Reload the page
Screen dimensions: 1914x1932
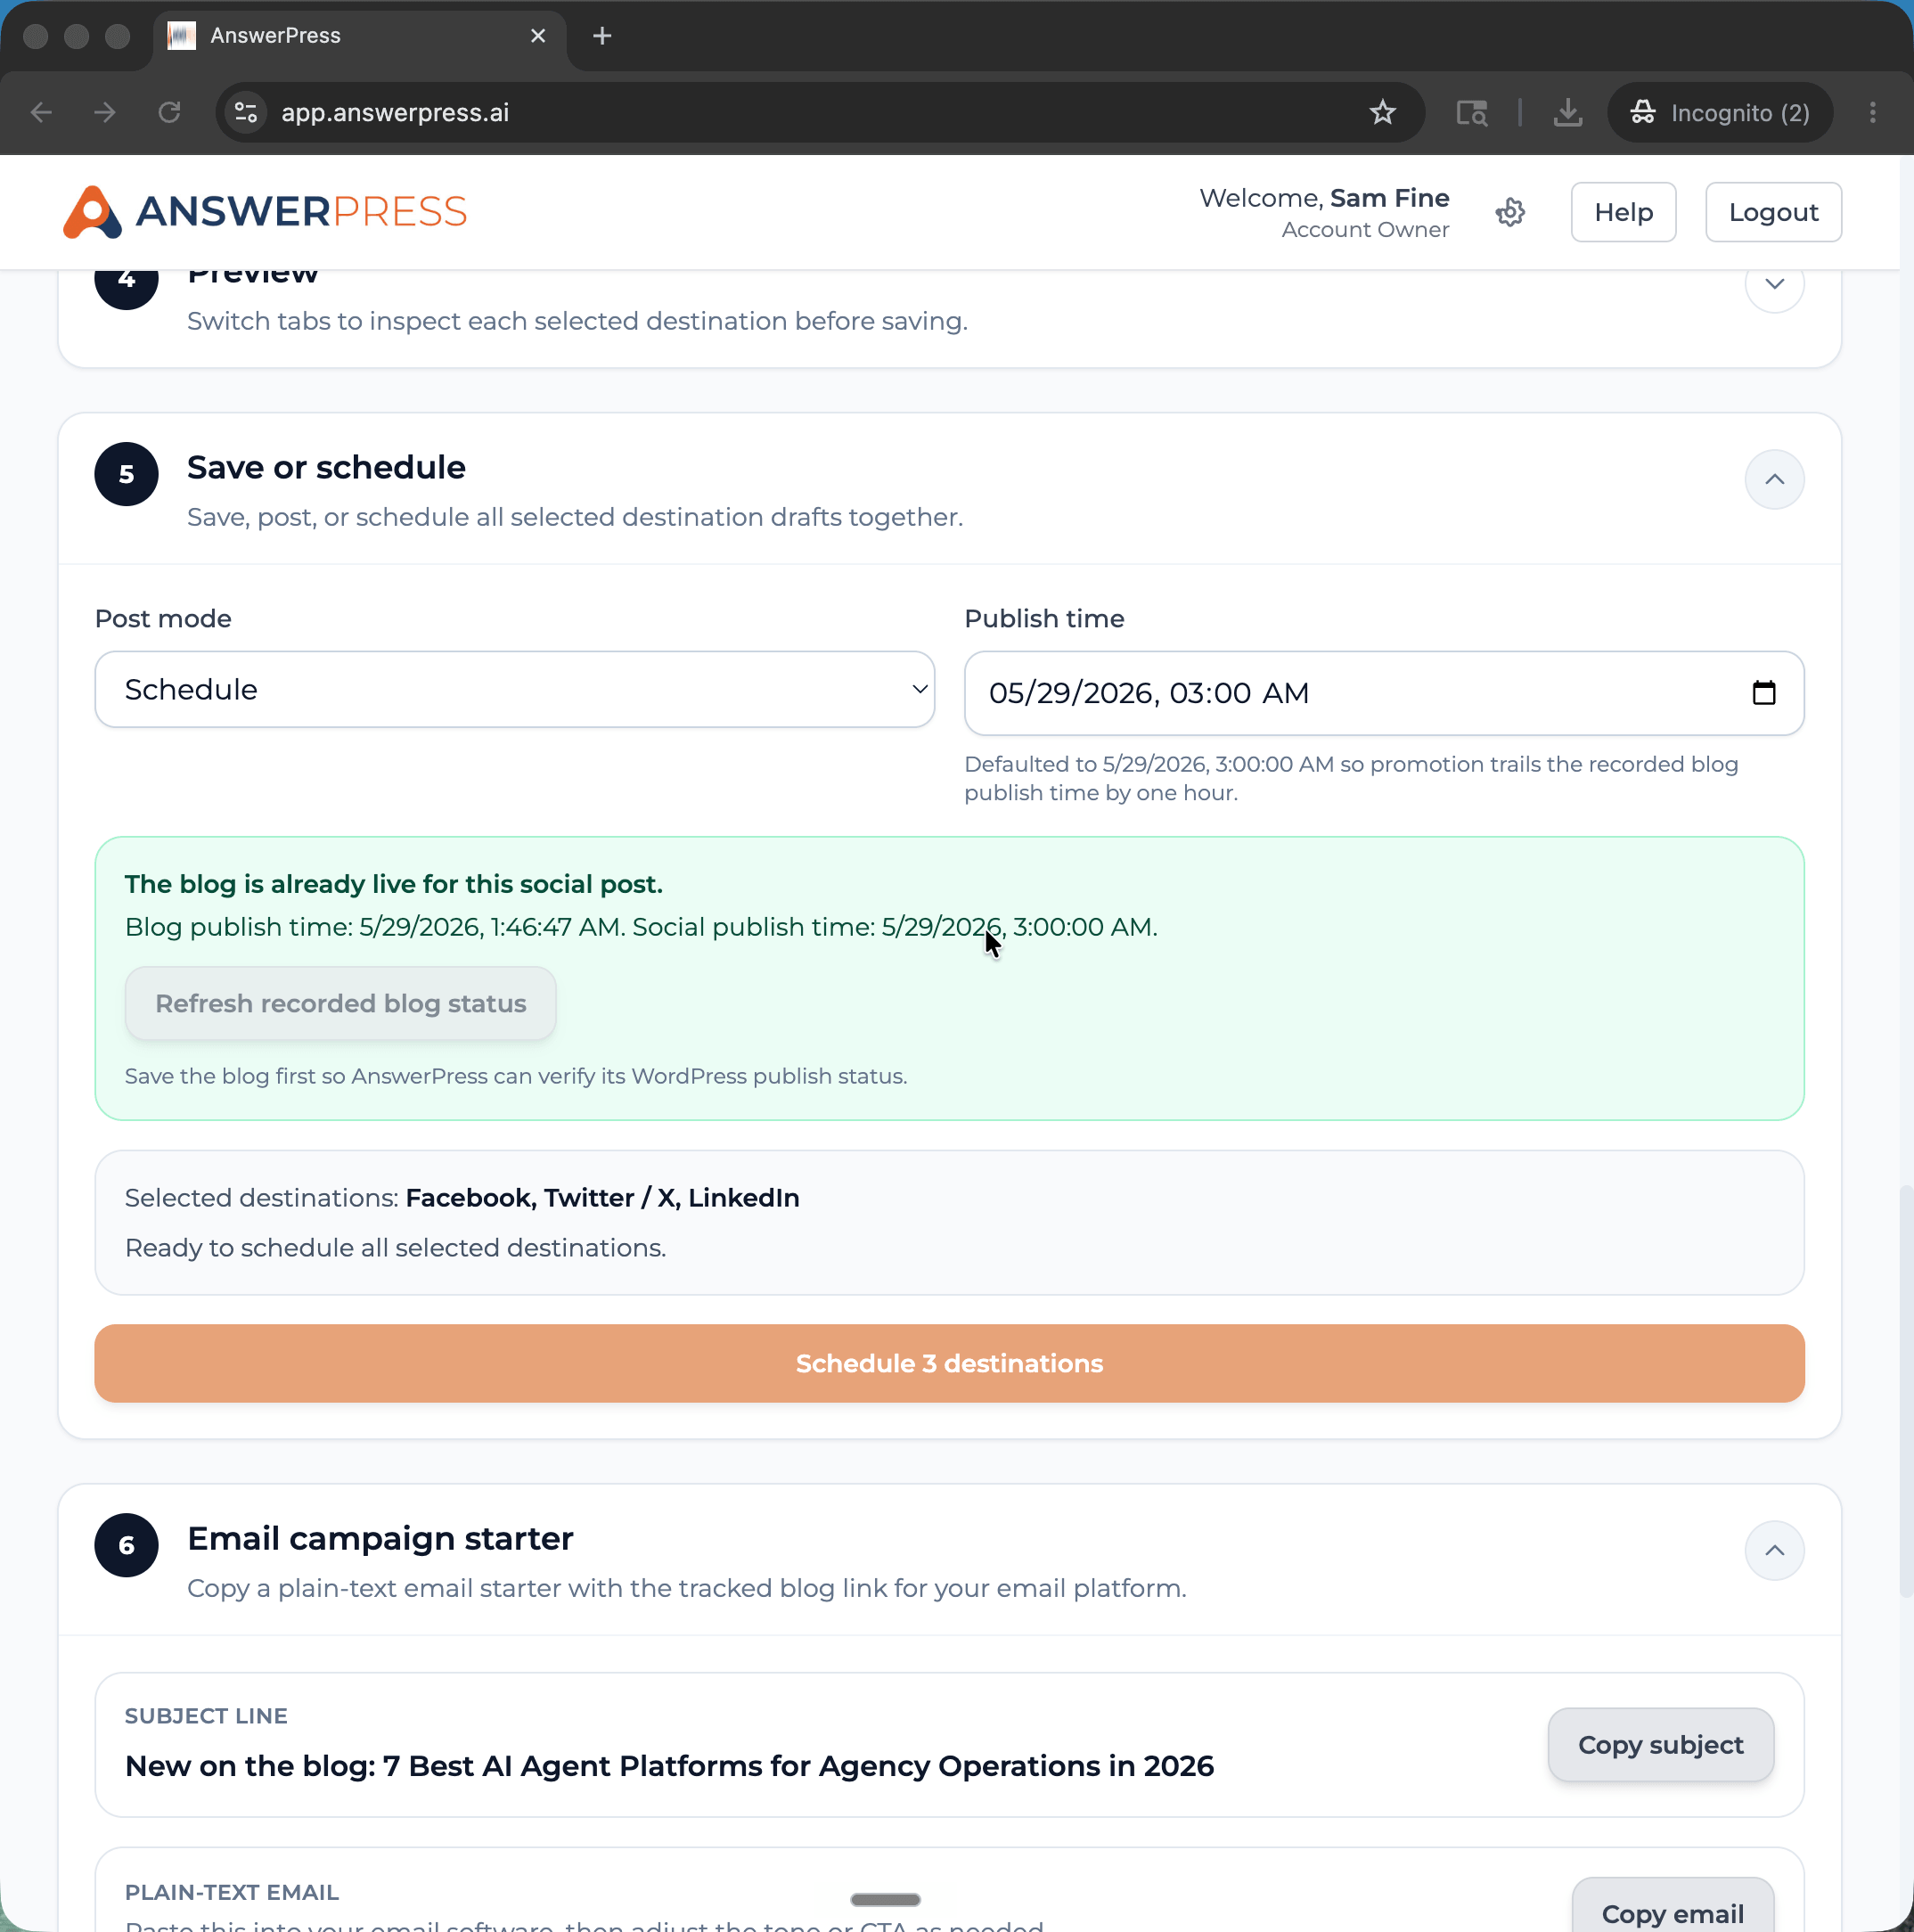[x=169, y=113]
